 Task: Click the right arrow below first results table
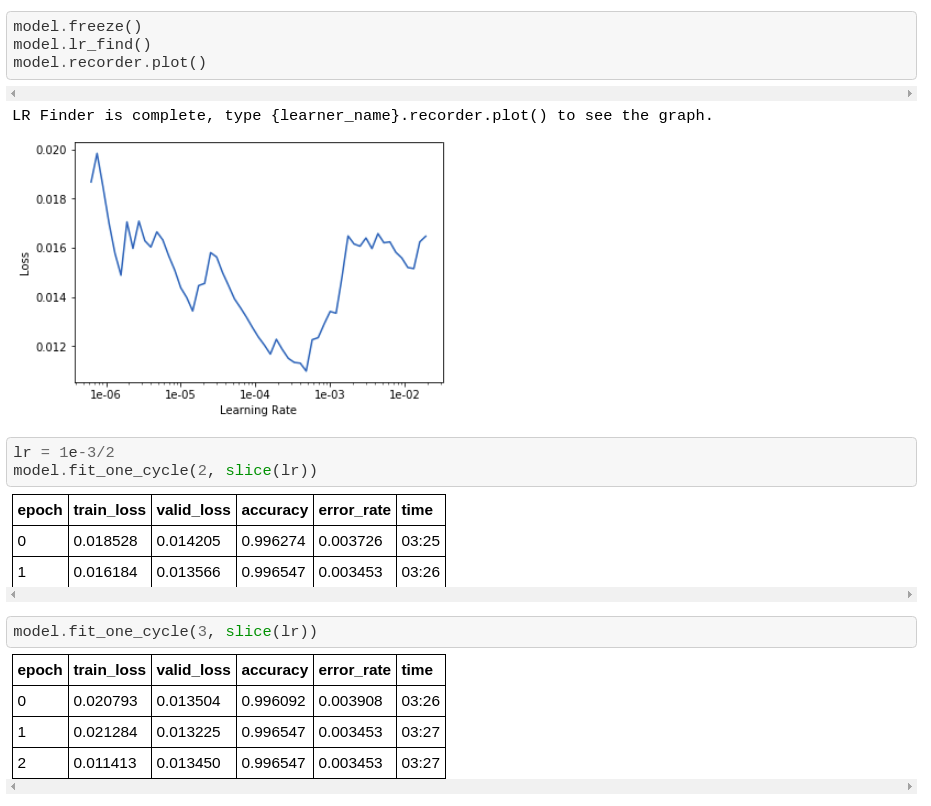pyautogui.click(x=908, y=592)
